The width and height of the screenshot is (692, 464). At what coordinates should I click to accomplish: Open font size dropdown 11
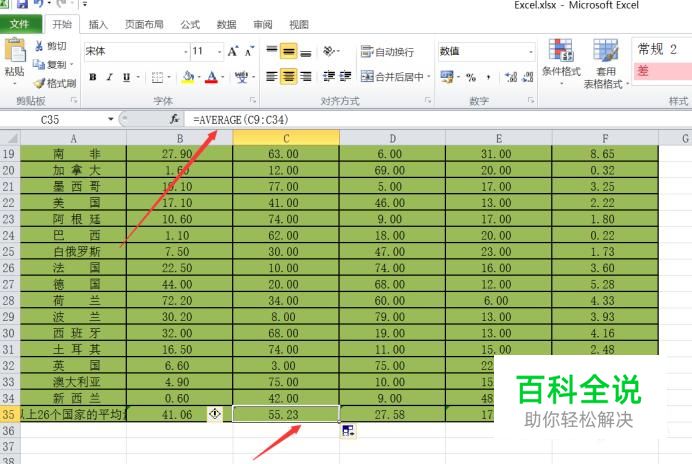pyautogui.click(x=219, y=52)
